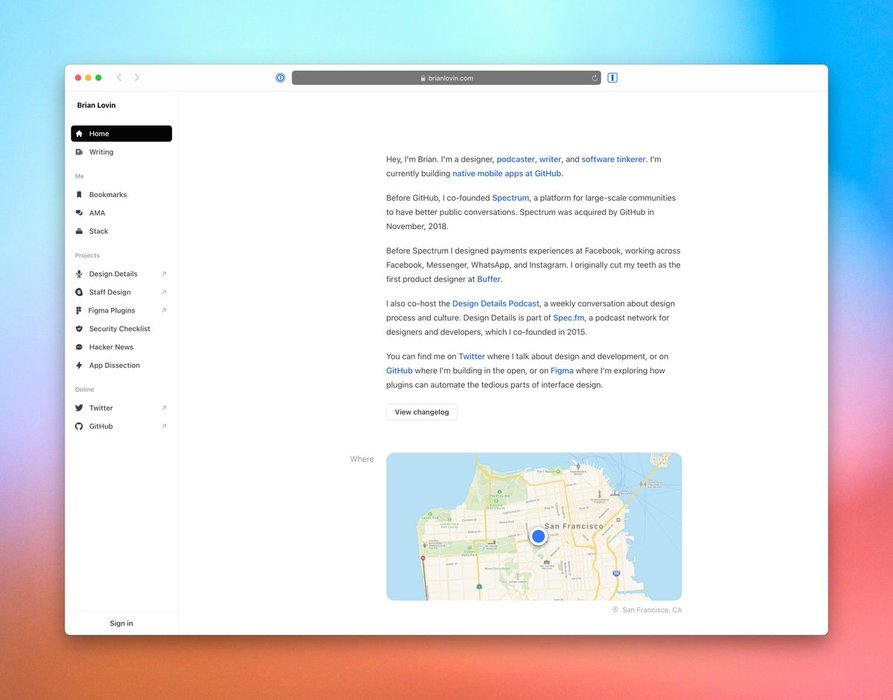Open the Design Details Podcast link
Viewport: 893px width, 700px height.
coord(495,304)
